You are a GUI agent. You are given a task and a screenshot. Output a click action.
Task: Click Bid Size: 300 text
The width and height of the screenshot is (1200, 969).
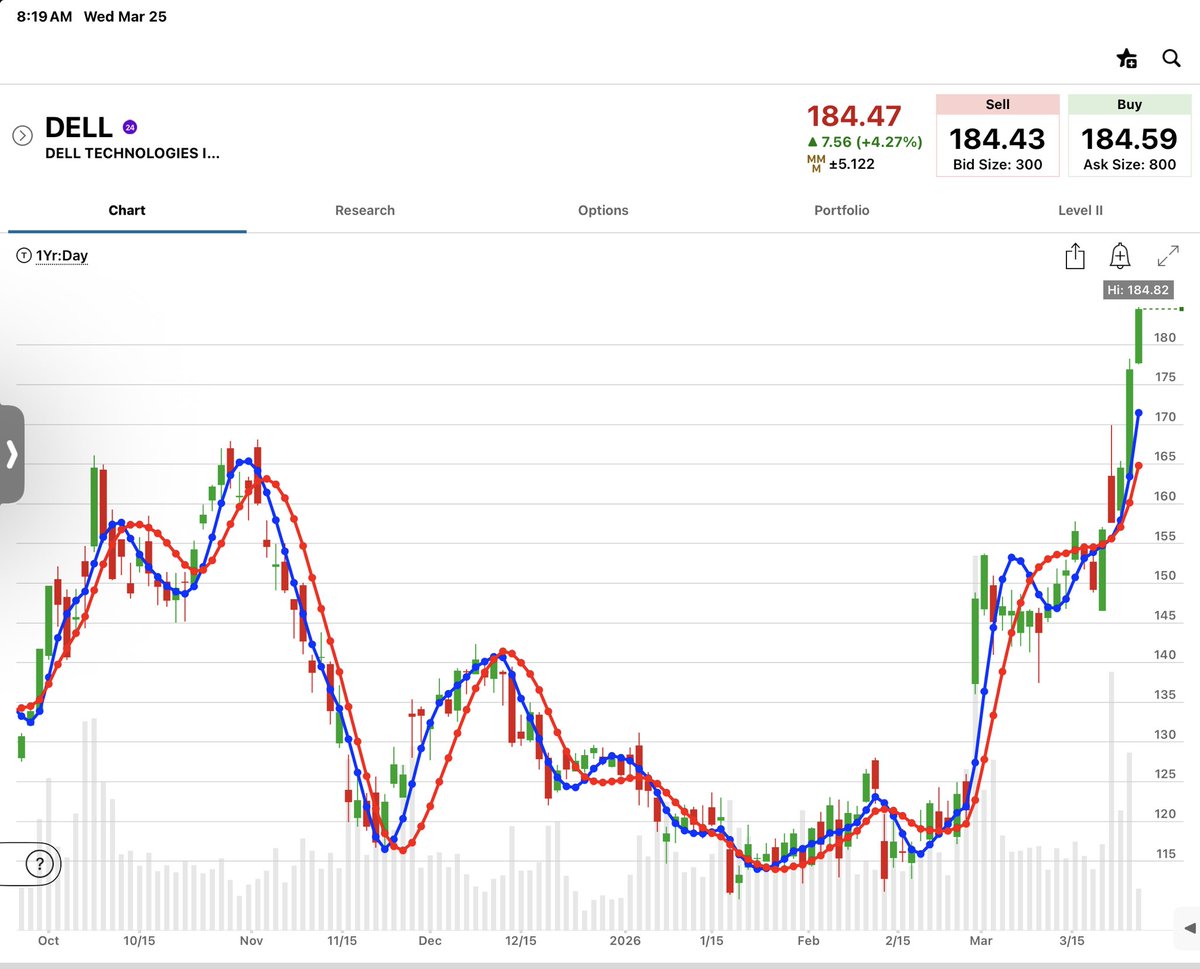coord(997,165)
